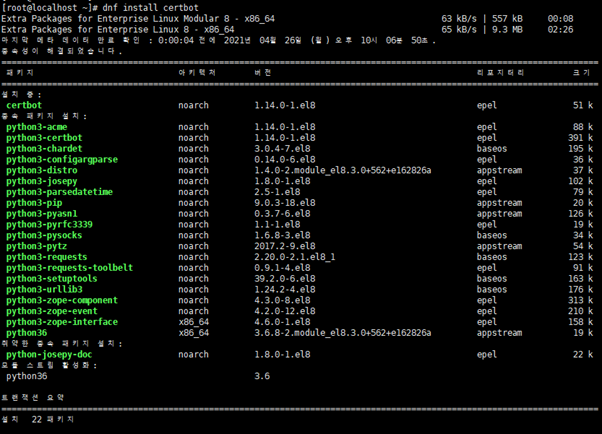Screen dimensions: 602x434
Task: Click version '9.0.3-18.el8' of python3-pip
Action: 285,203
